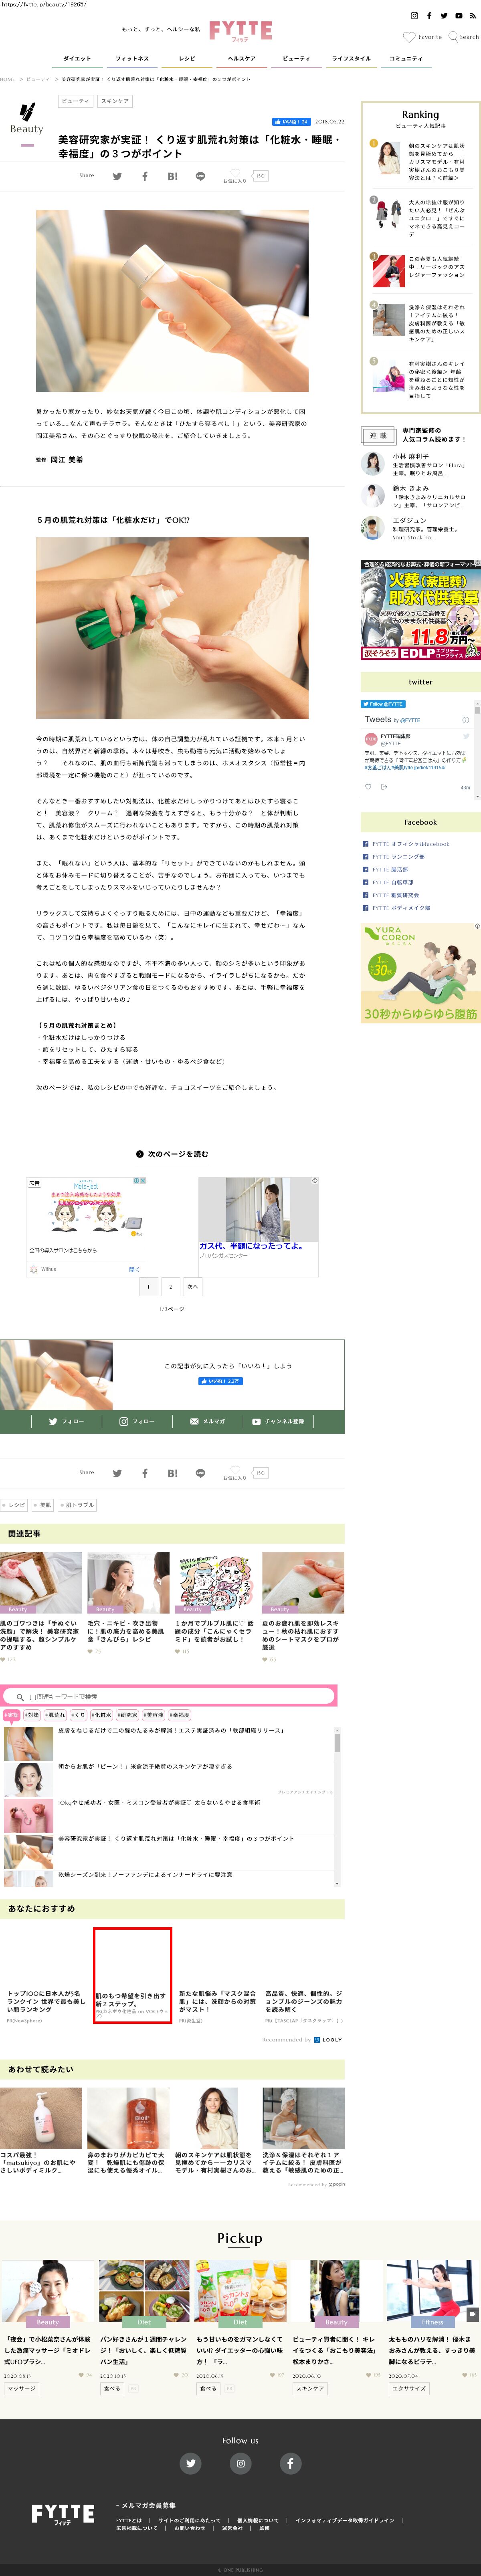Screen dimensions: 481x2576
Task: Click the スキンケア category tag above the title
Action: click(x=115, y=101)
